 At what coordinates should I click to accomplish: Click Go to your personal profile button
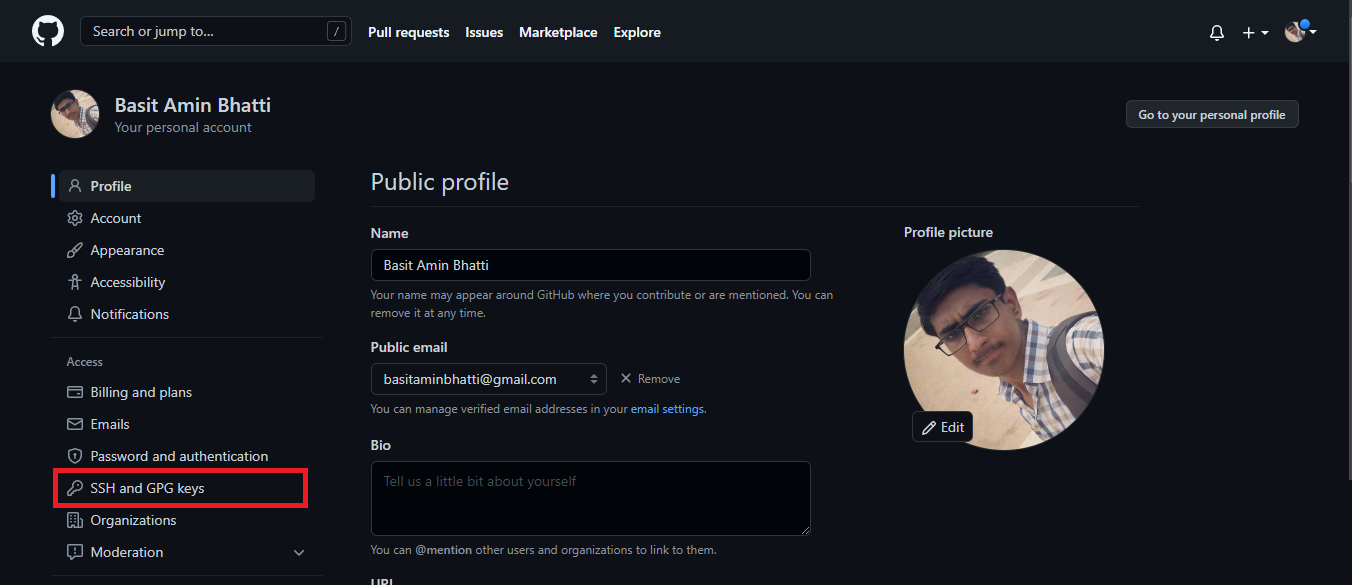1212,115
